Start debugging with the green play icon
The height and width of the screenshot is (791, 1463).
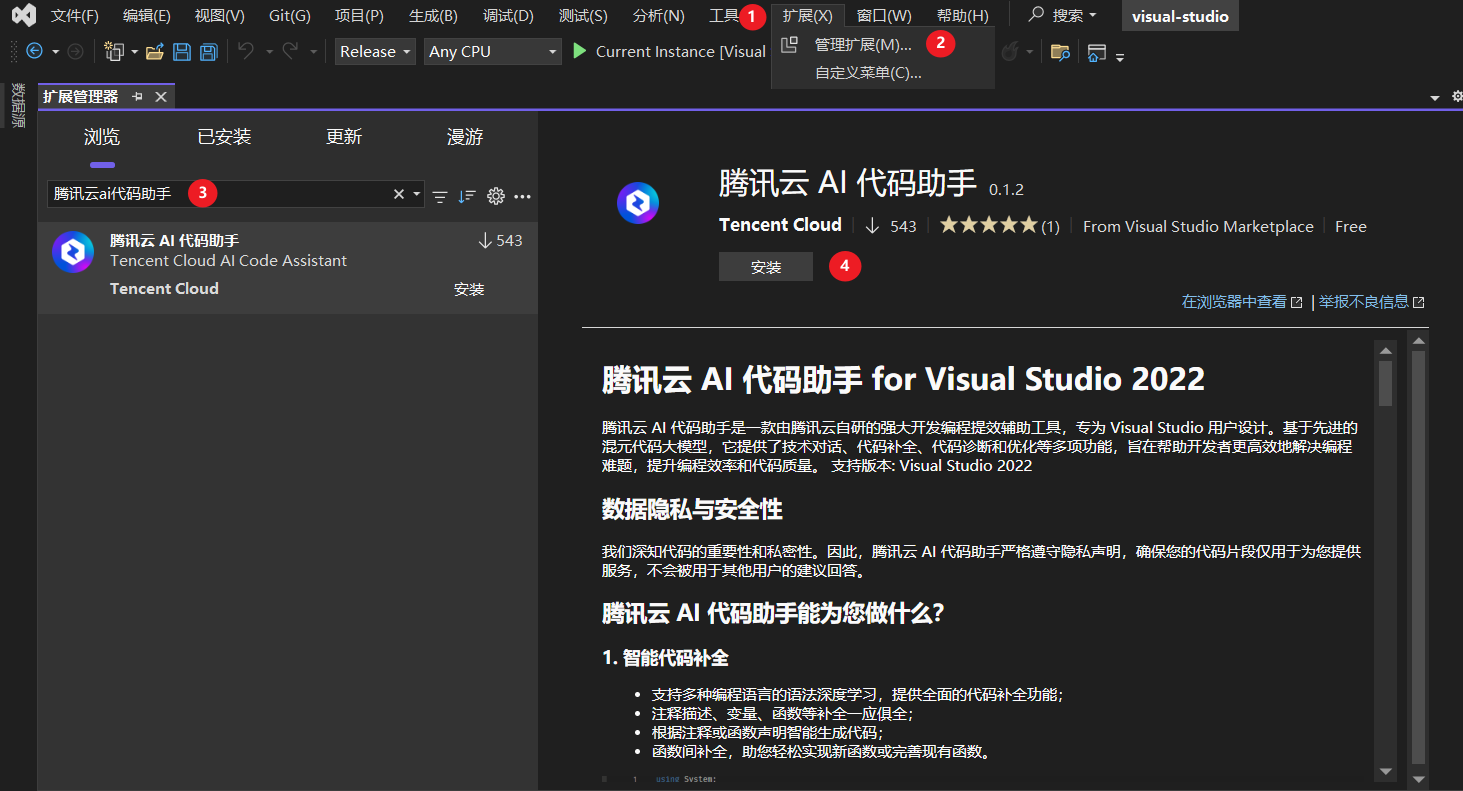click(x=580, y=51)
